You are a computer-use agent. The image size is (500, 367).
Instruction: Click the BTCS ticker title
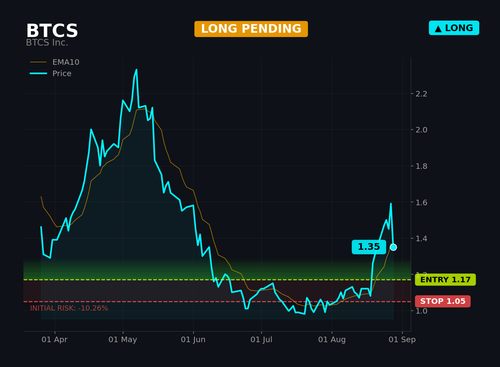pos(52,31)
